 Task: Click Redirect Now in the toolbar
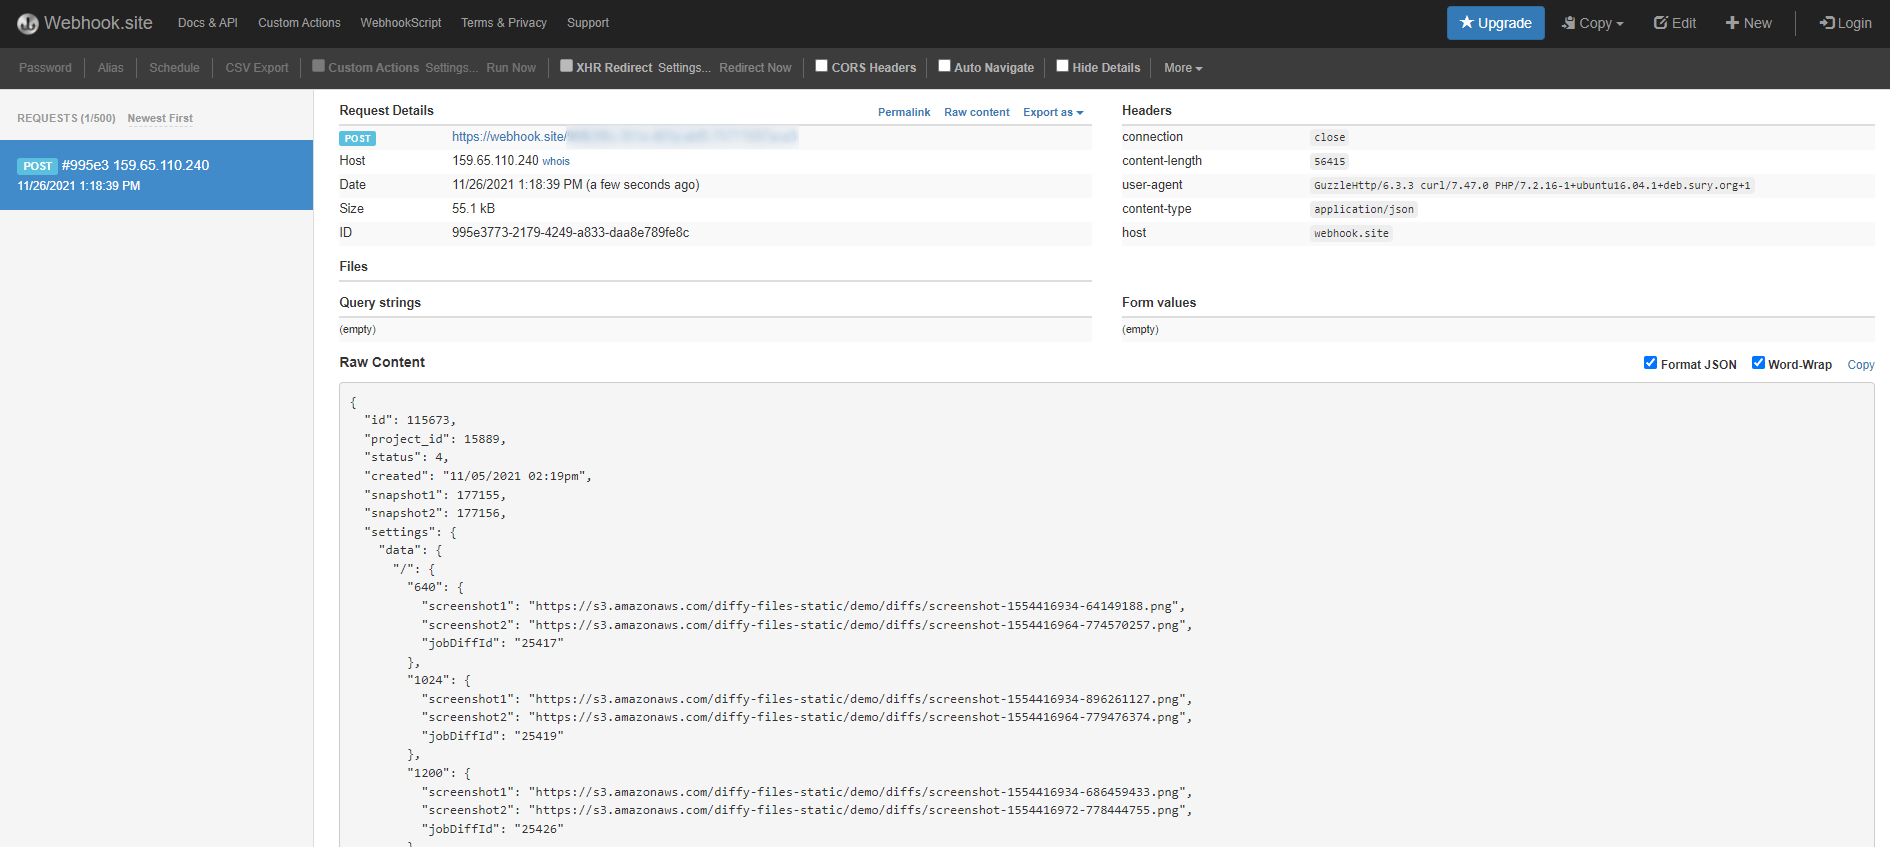coord(755,68)
